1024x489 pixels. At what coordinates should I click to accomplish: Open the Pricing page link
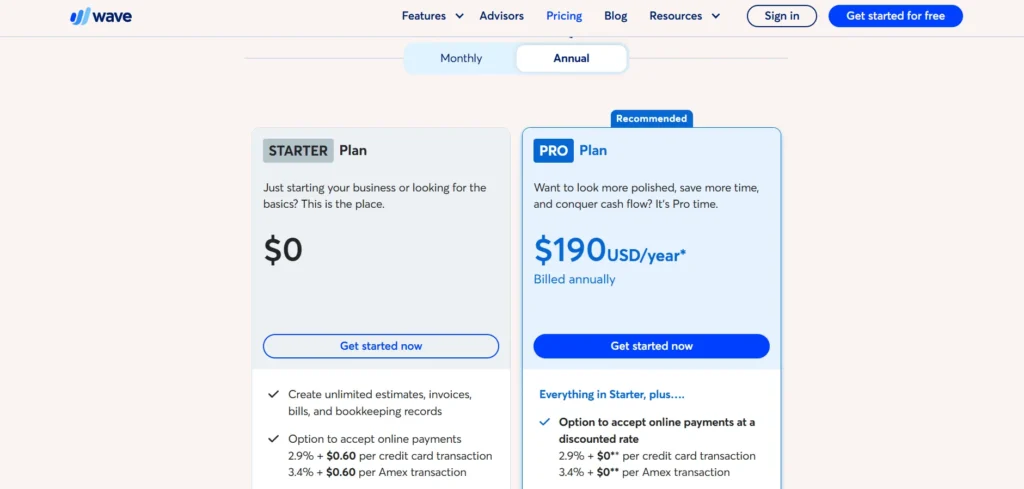564,16
